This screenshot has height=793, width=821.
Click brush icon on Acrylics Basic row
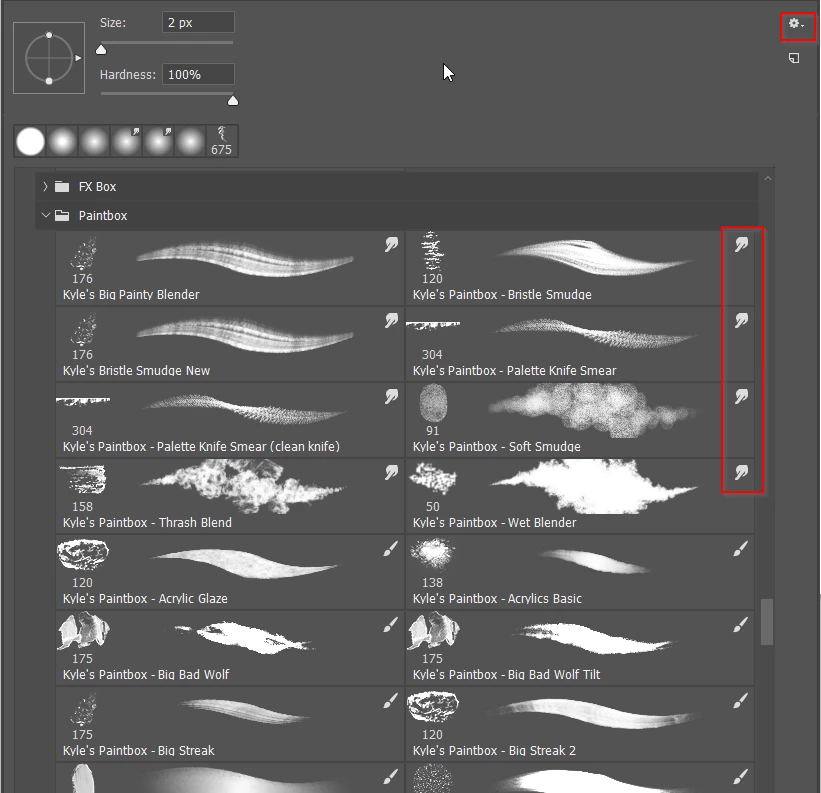740,549
